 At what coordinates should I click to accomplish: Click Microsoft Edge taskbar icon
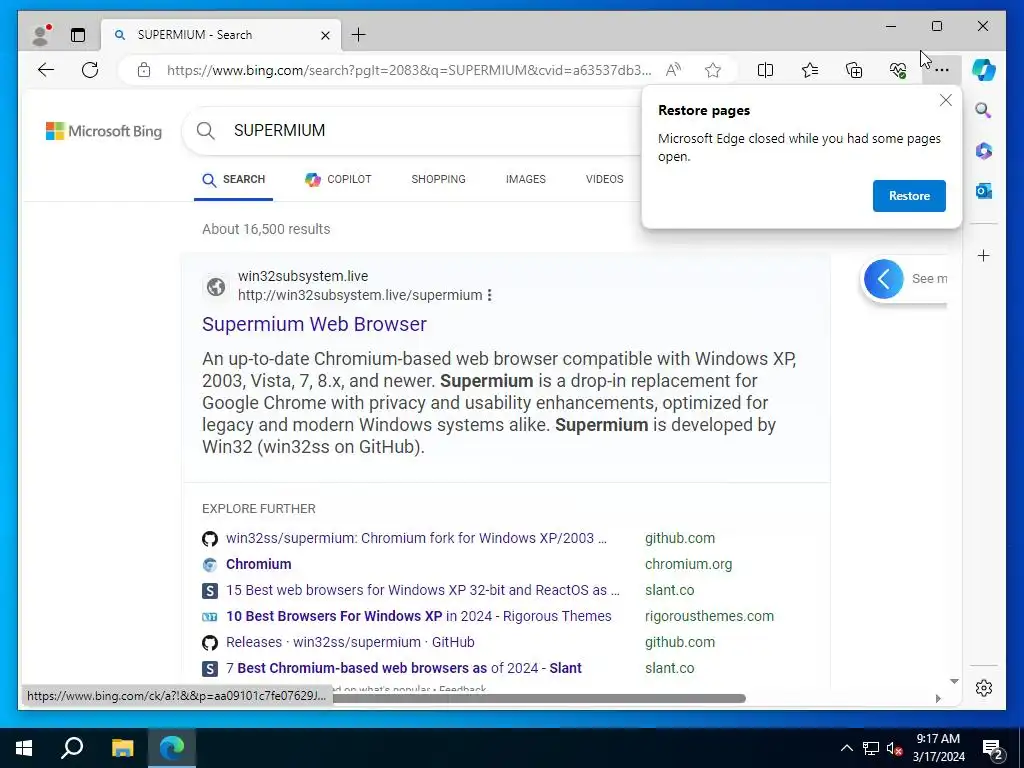[x=172, y=748]
